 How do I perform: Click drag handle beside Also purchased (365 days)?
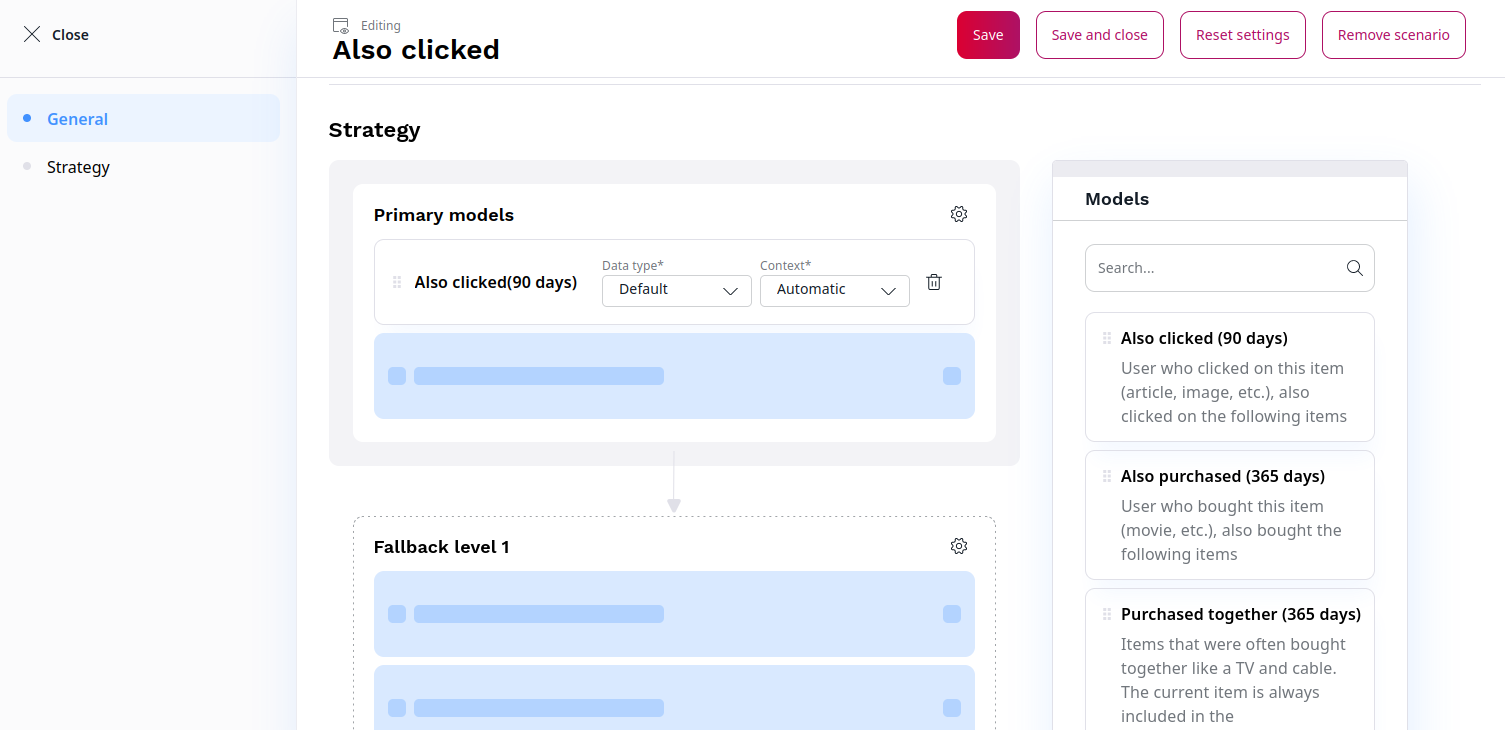pos(1106,476)
